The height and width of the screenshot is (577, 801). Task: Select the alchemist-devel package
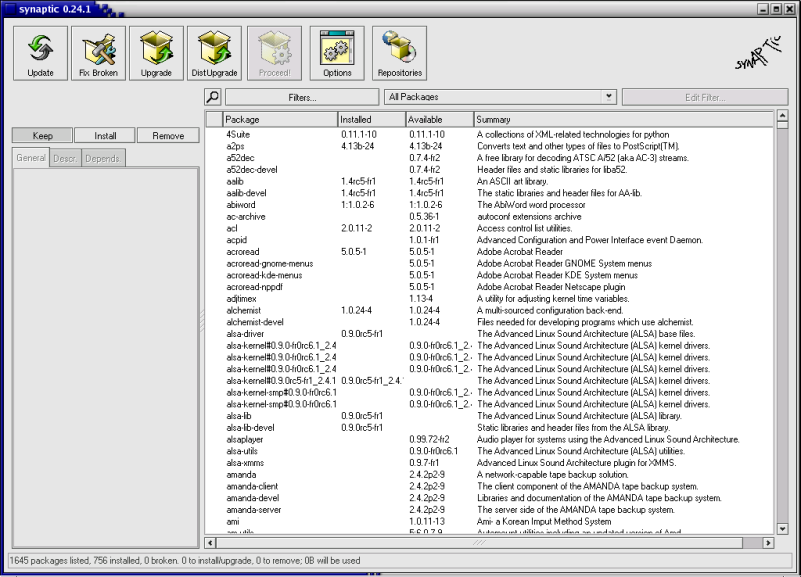489,322
